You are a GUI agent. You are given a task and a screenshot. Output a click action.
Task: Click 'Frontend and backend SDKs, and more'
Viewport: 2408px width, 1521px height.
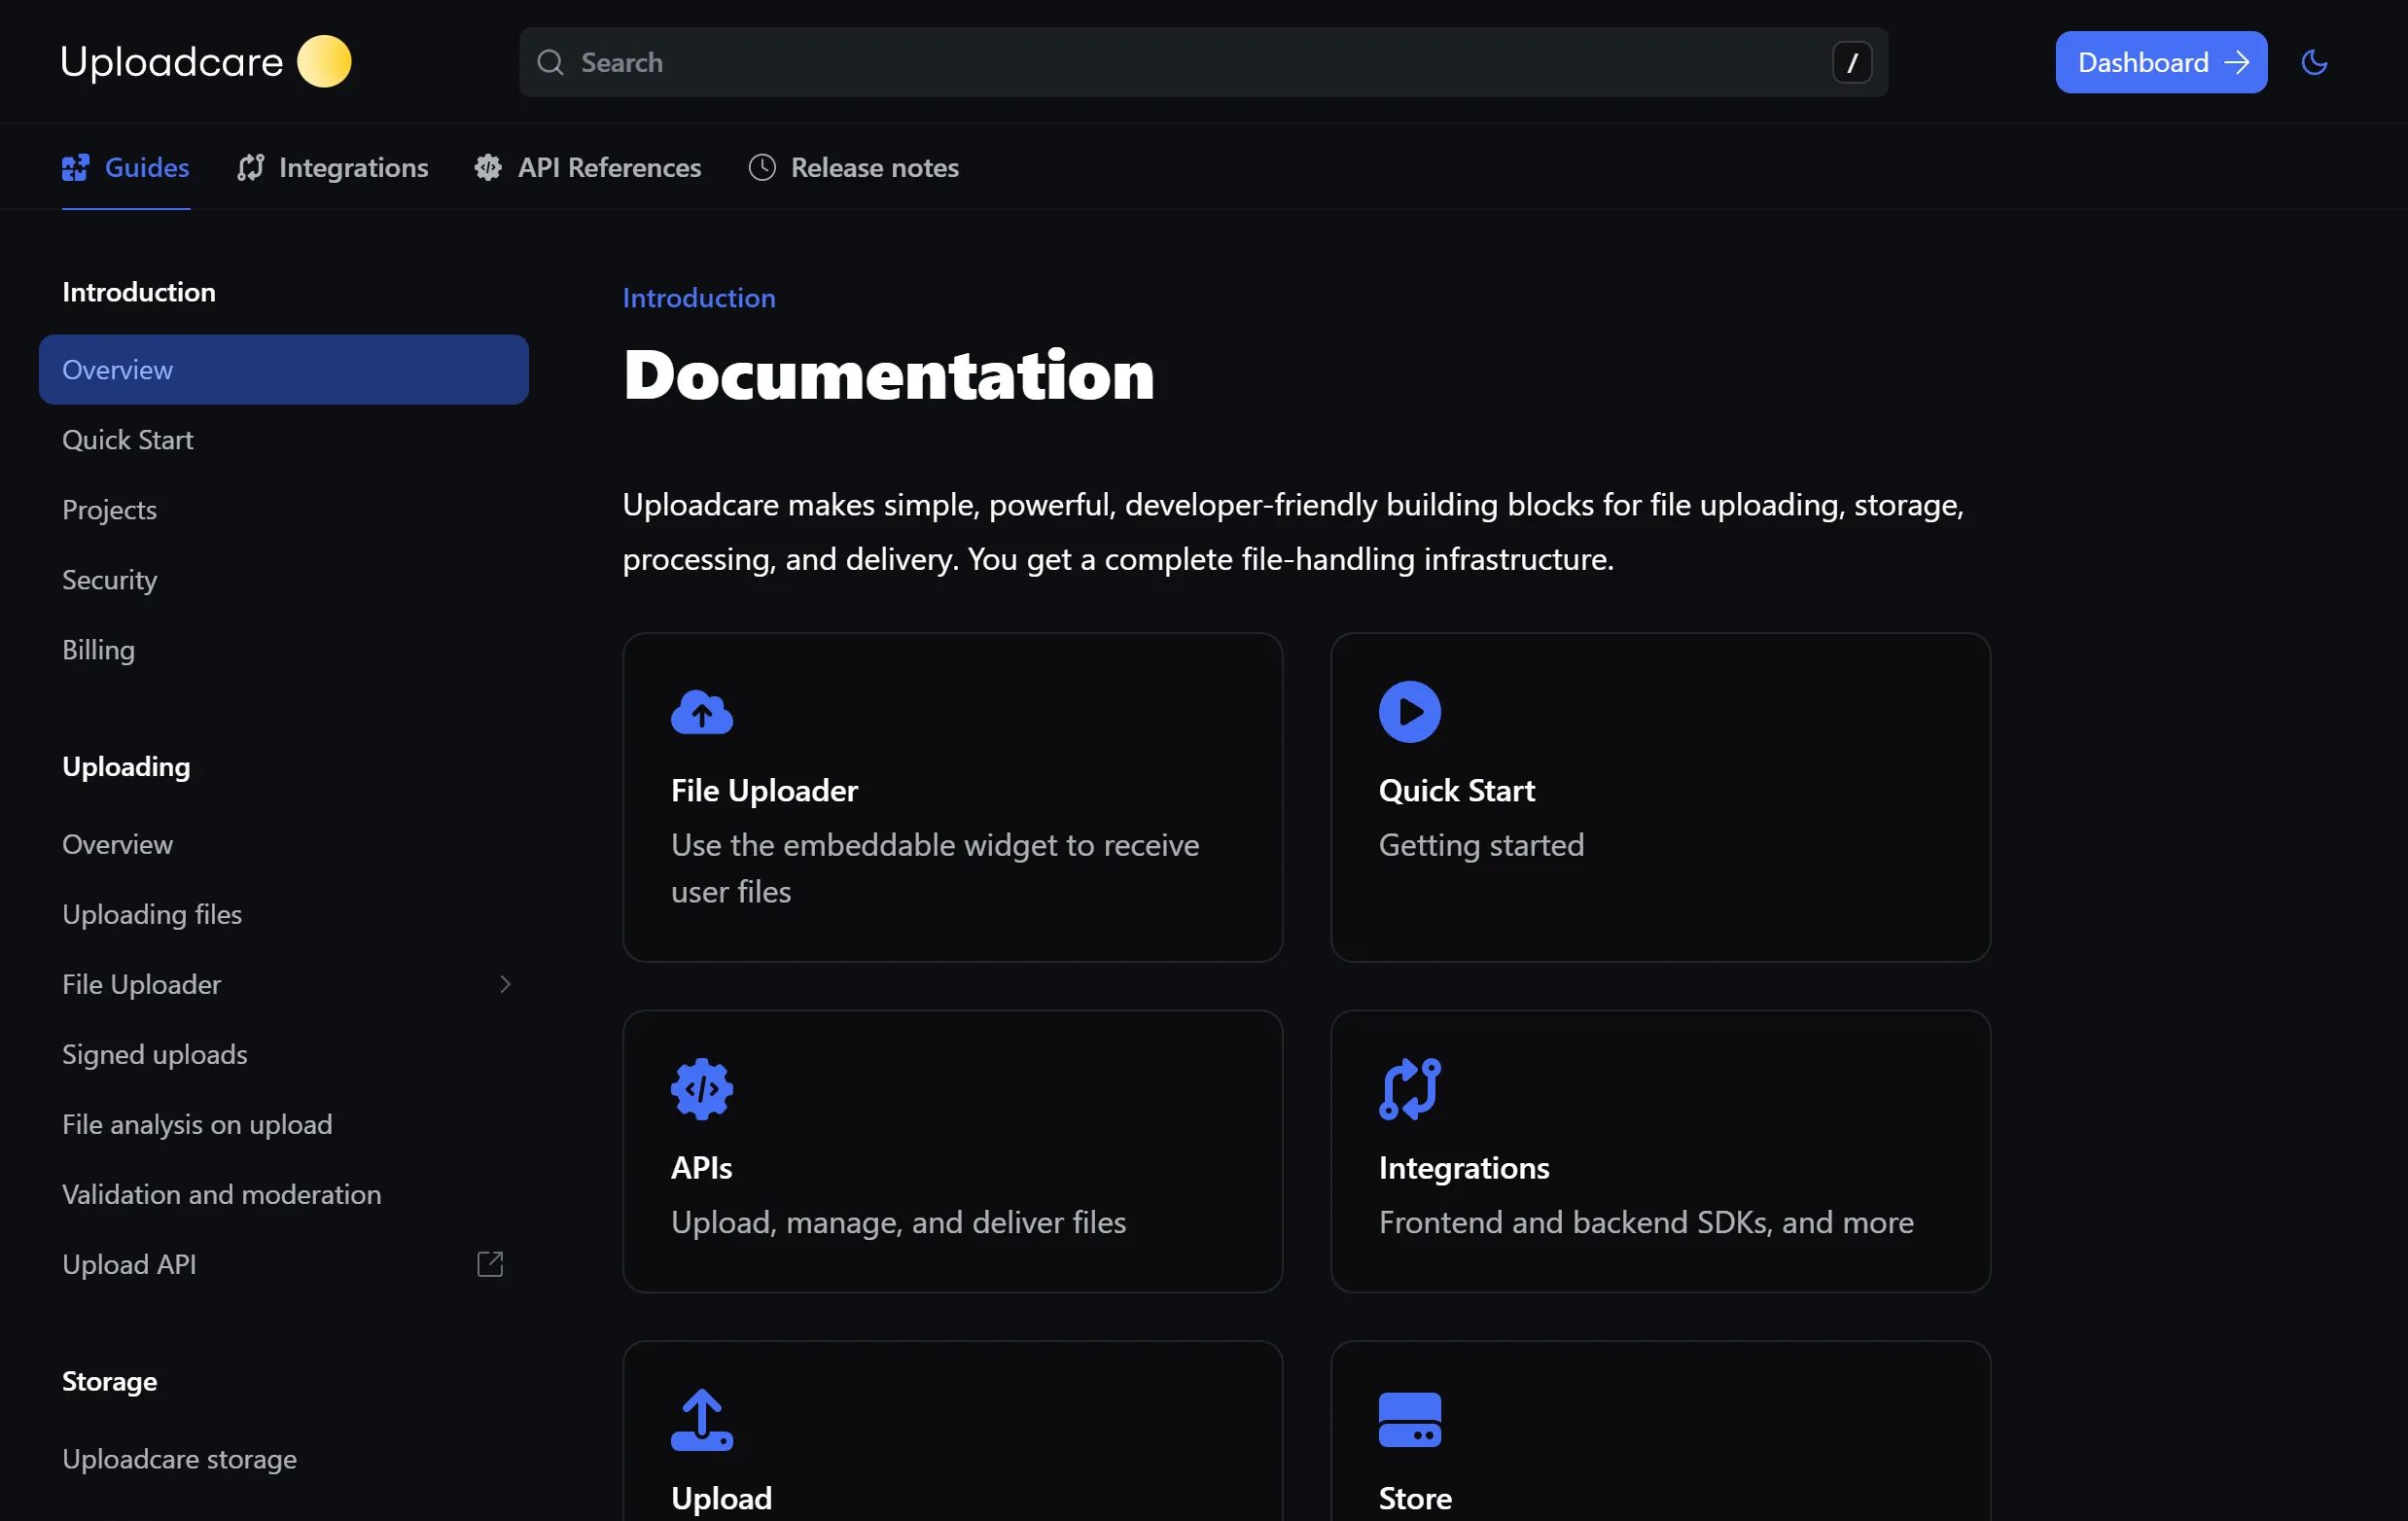point(1646,1222)
